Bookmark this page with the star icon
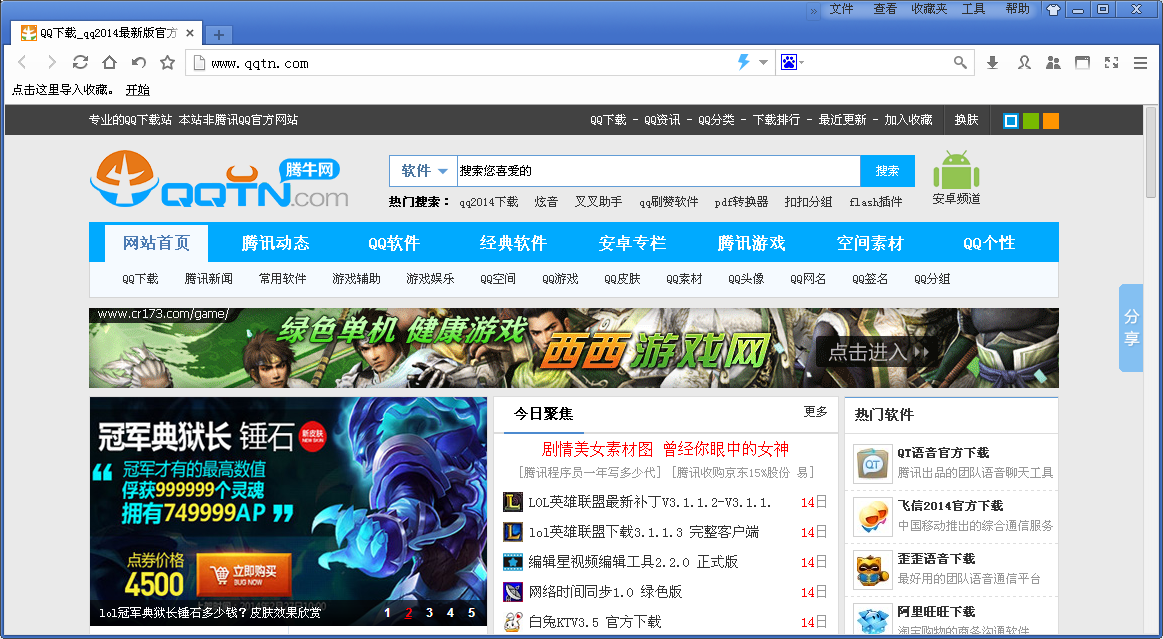1163x639 pixels. point(166,62)
